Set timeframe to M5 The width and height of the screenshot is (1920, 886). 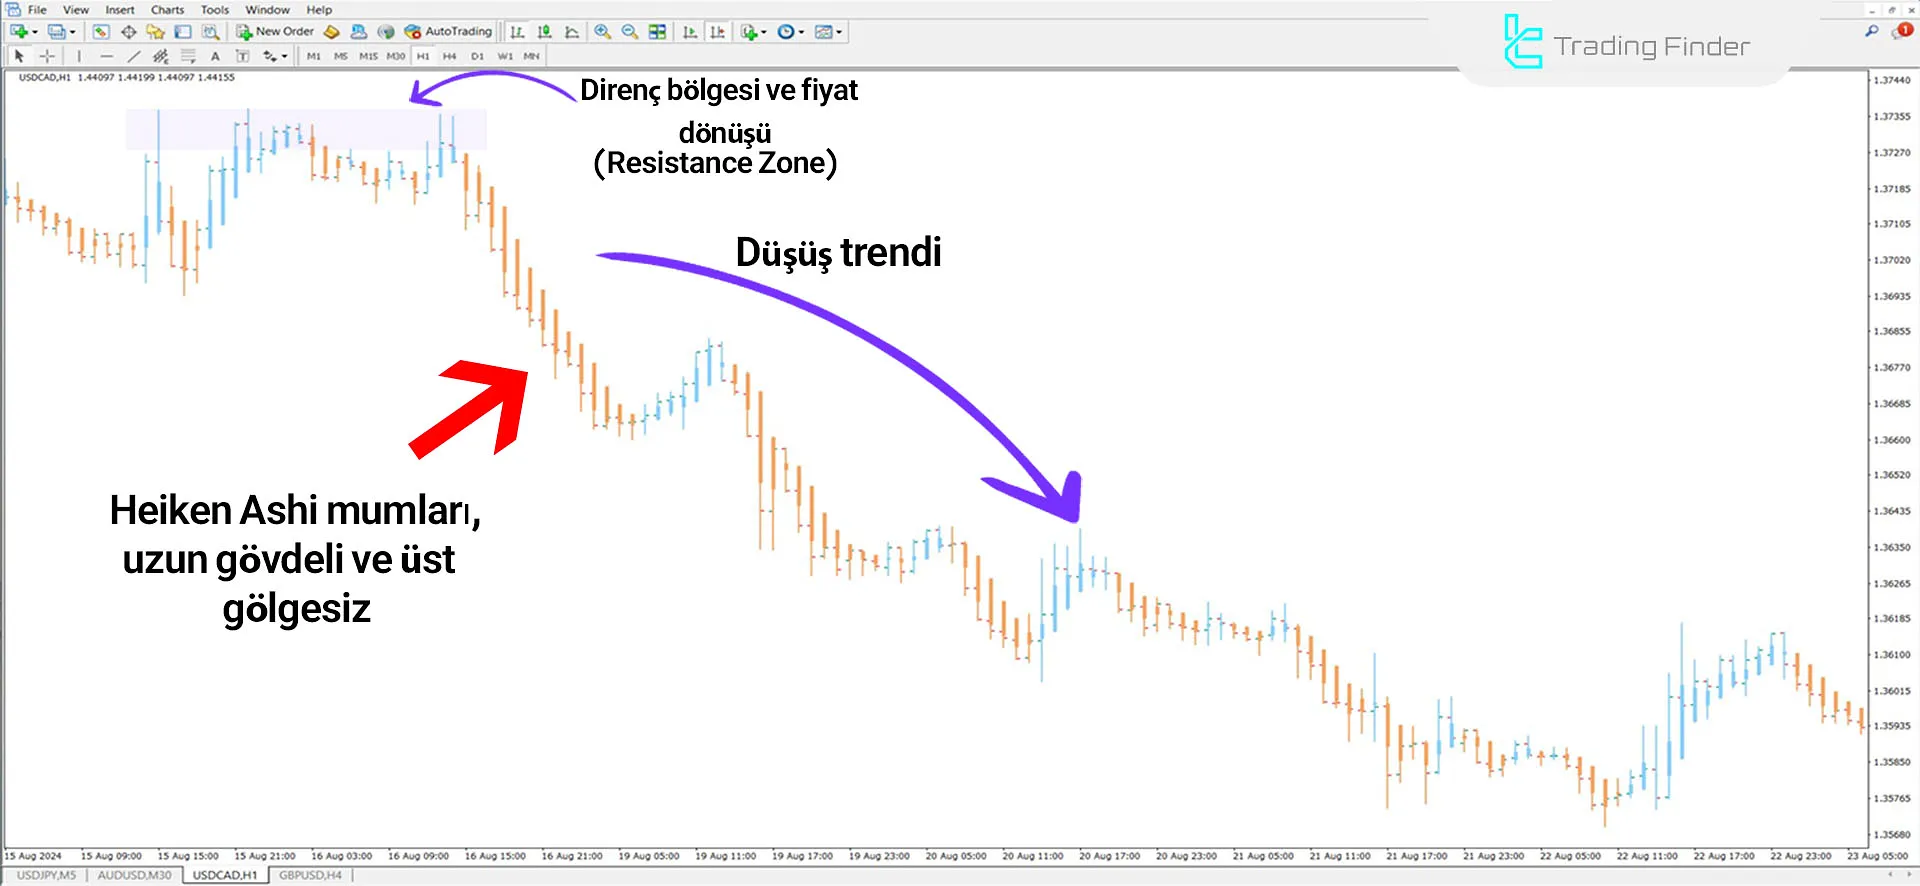341,56
